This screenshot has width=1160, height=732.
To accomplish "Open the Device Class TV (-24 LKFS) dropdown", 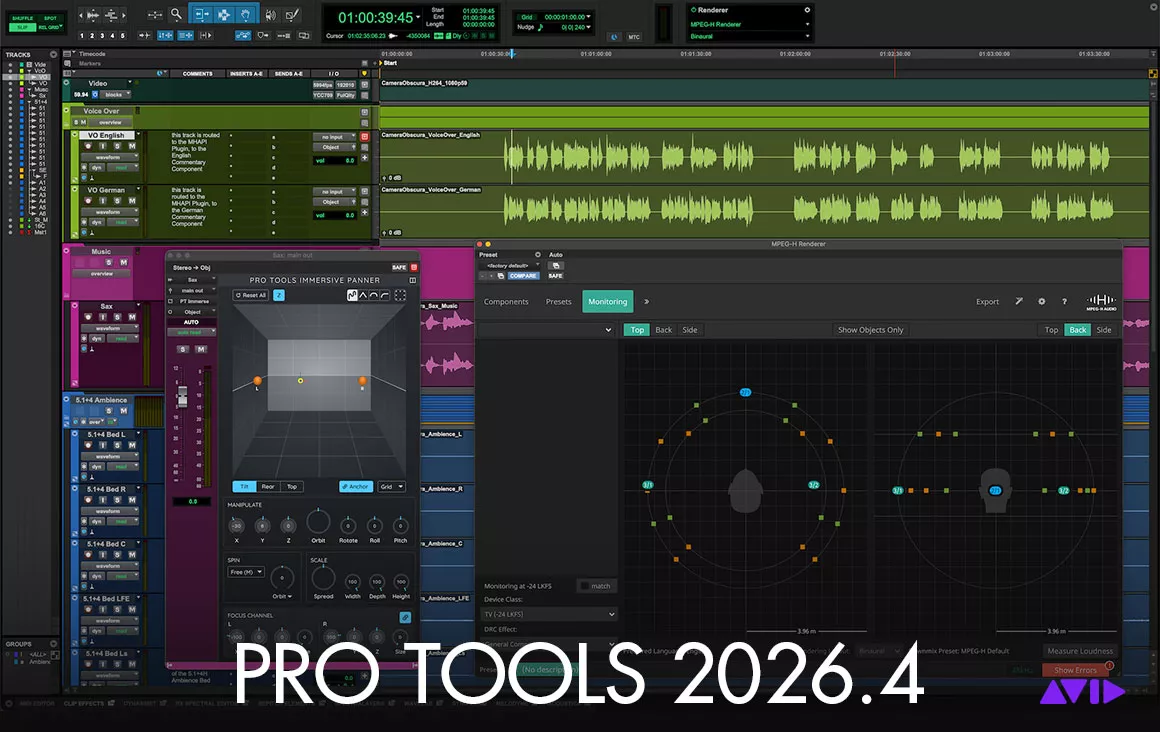I will click(x=549, y=614).
